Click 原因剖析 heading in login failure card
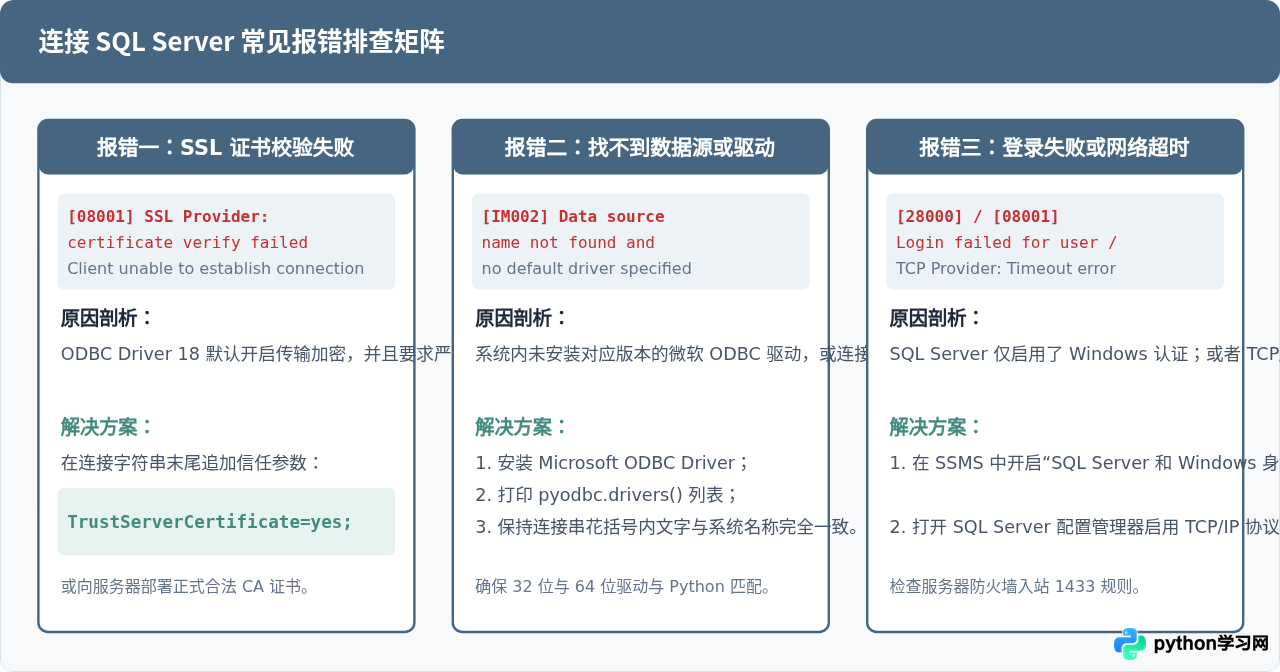This screenshot has height=672, width=1280. pyautogui.click(x=935, y=318)
